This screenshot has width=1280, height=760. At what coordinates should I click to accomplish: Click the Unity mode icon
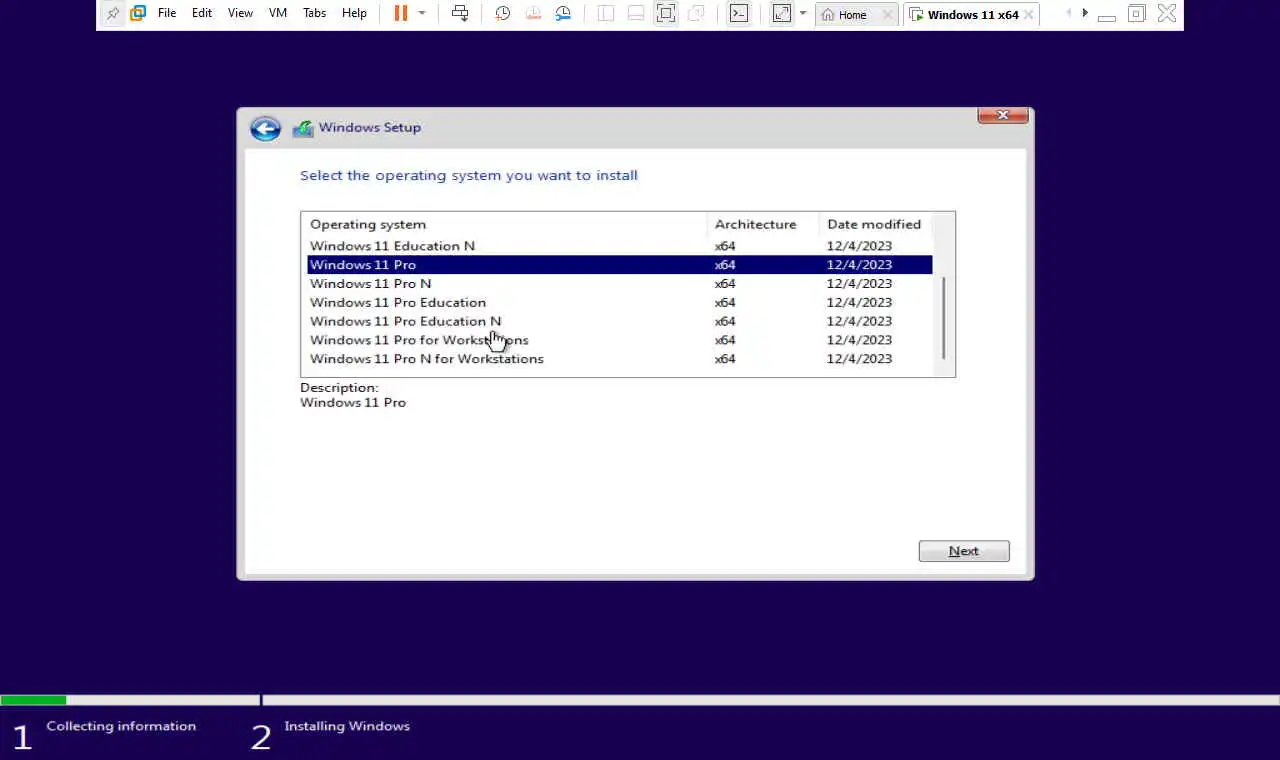coord(696,14)
